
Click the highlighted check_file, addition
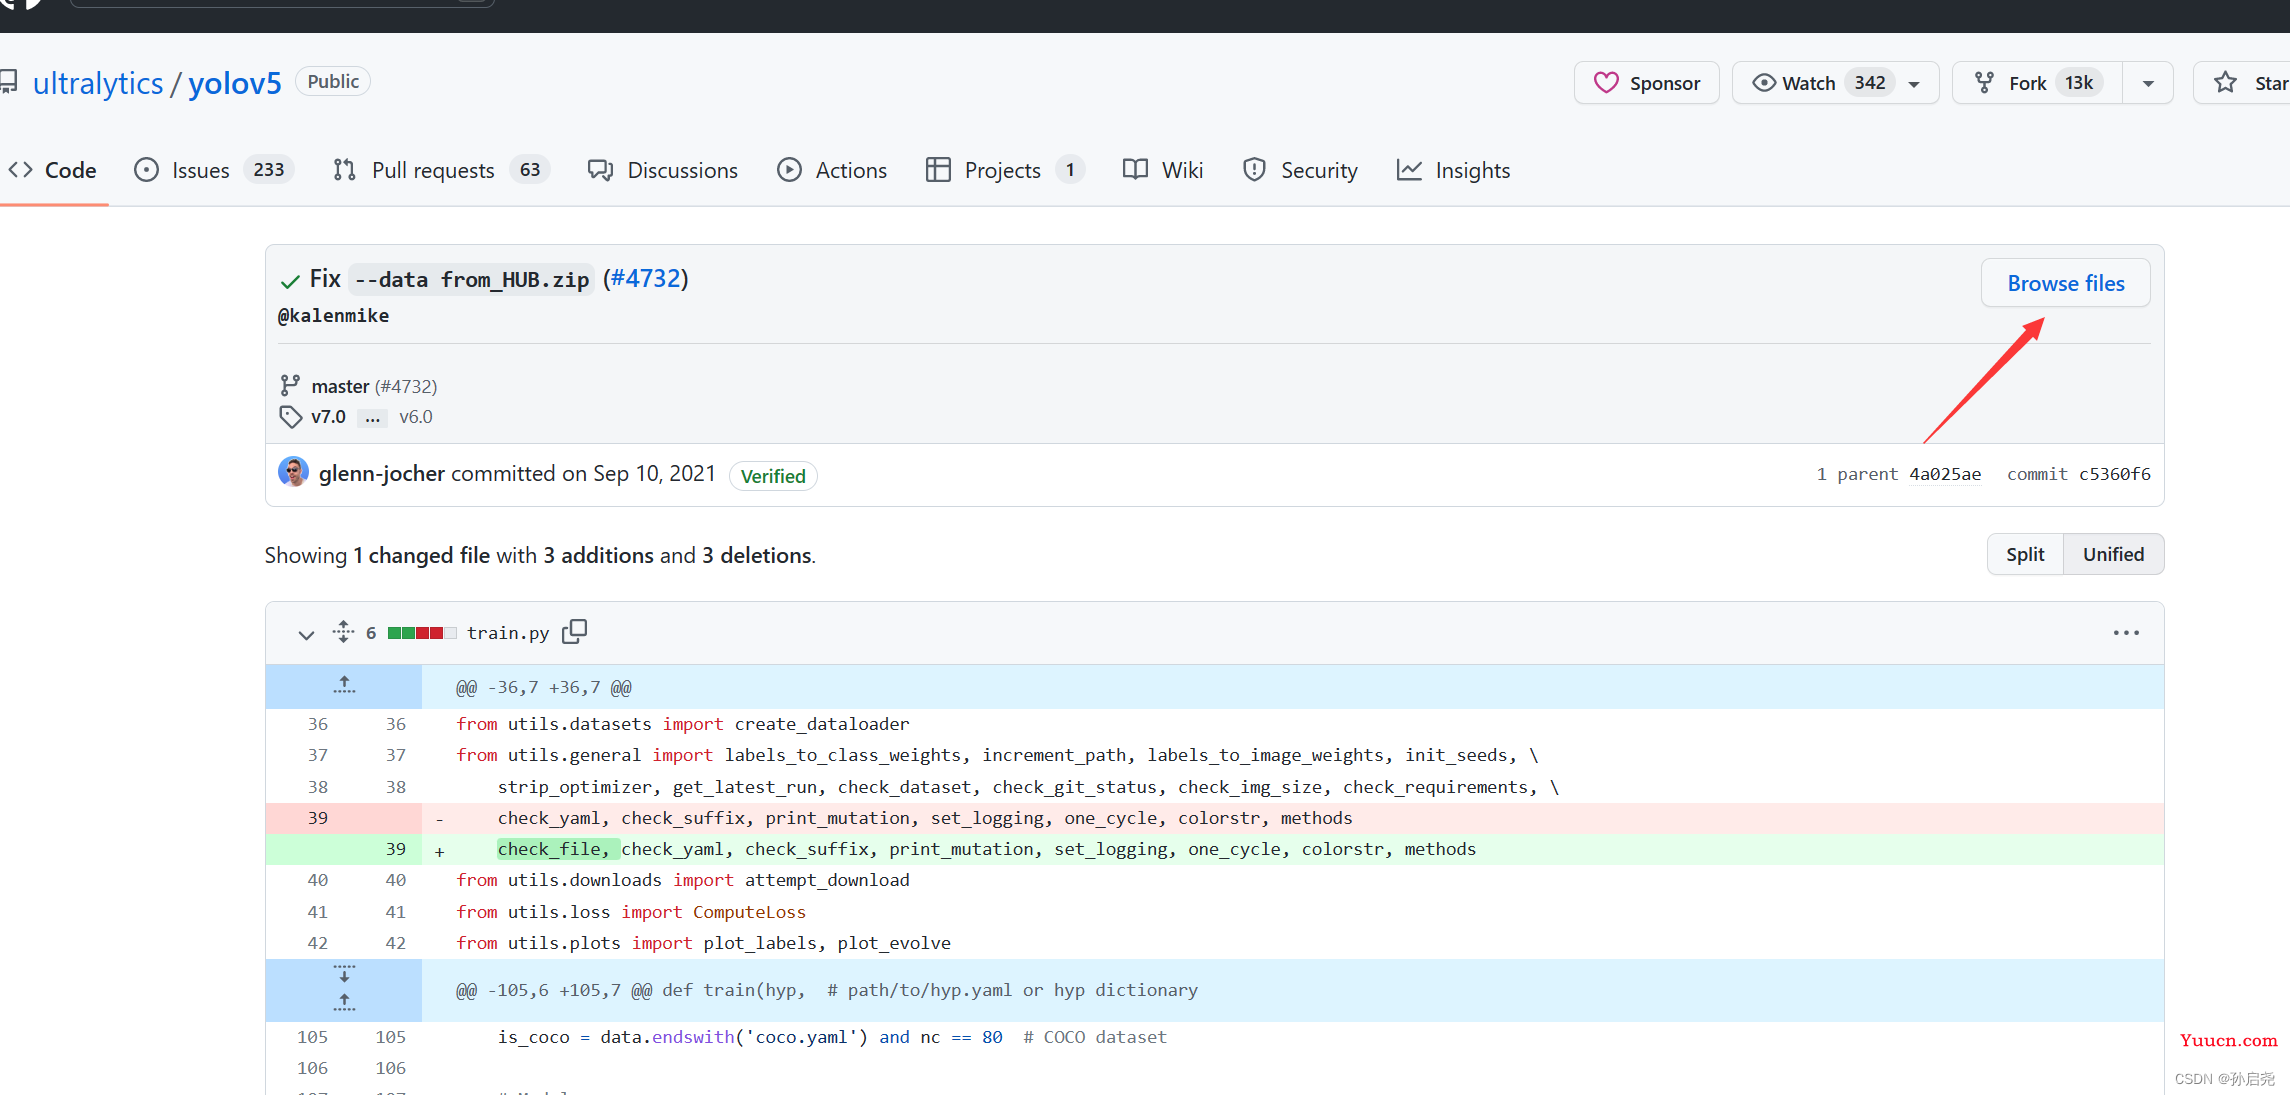(x=557, y=849)
